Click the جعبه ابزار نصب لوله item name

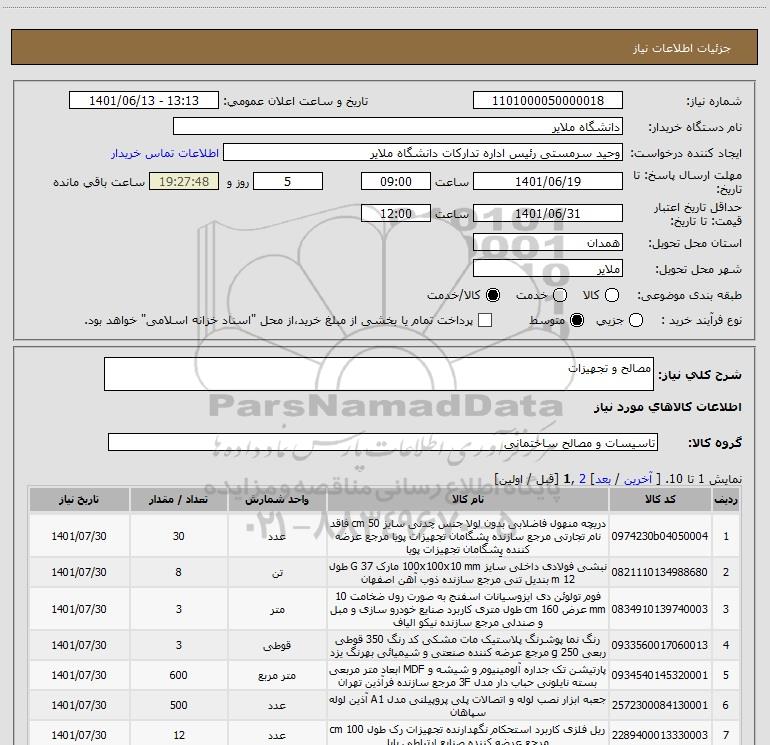(468, 706)
